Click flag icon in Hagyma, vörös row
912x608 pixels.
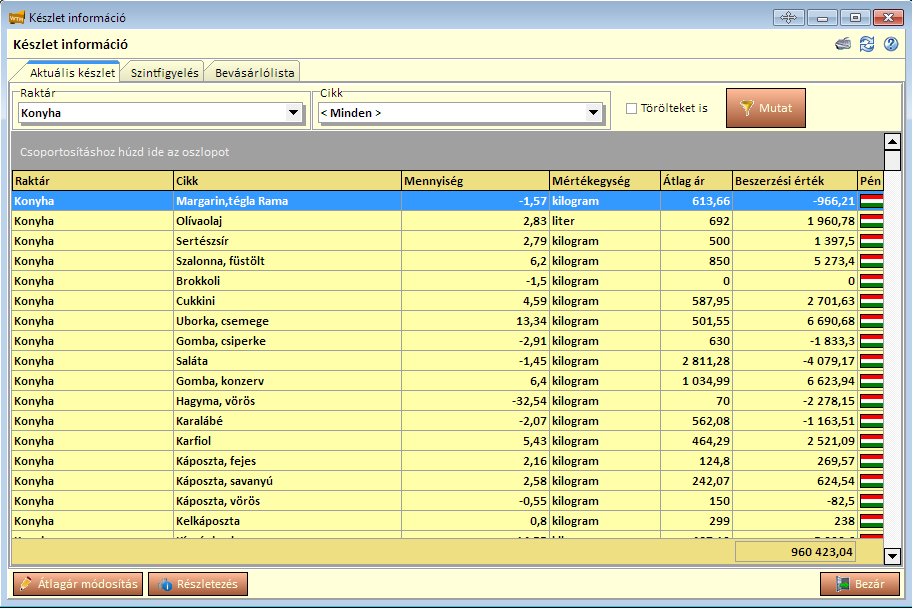click(871, 401)
